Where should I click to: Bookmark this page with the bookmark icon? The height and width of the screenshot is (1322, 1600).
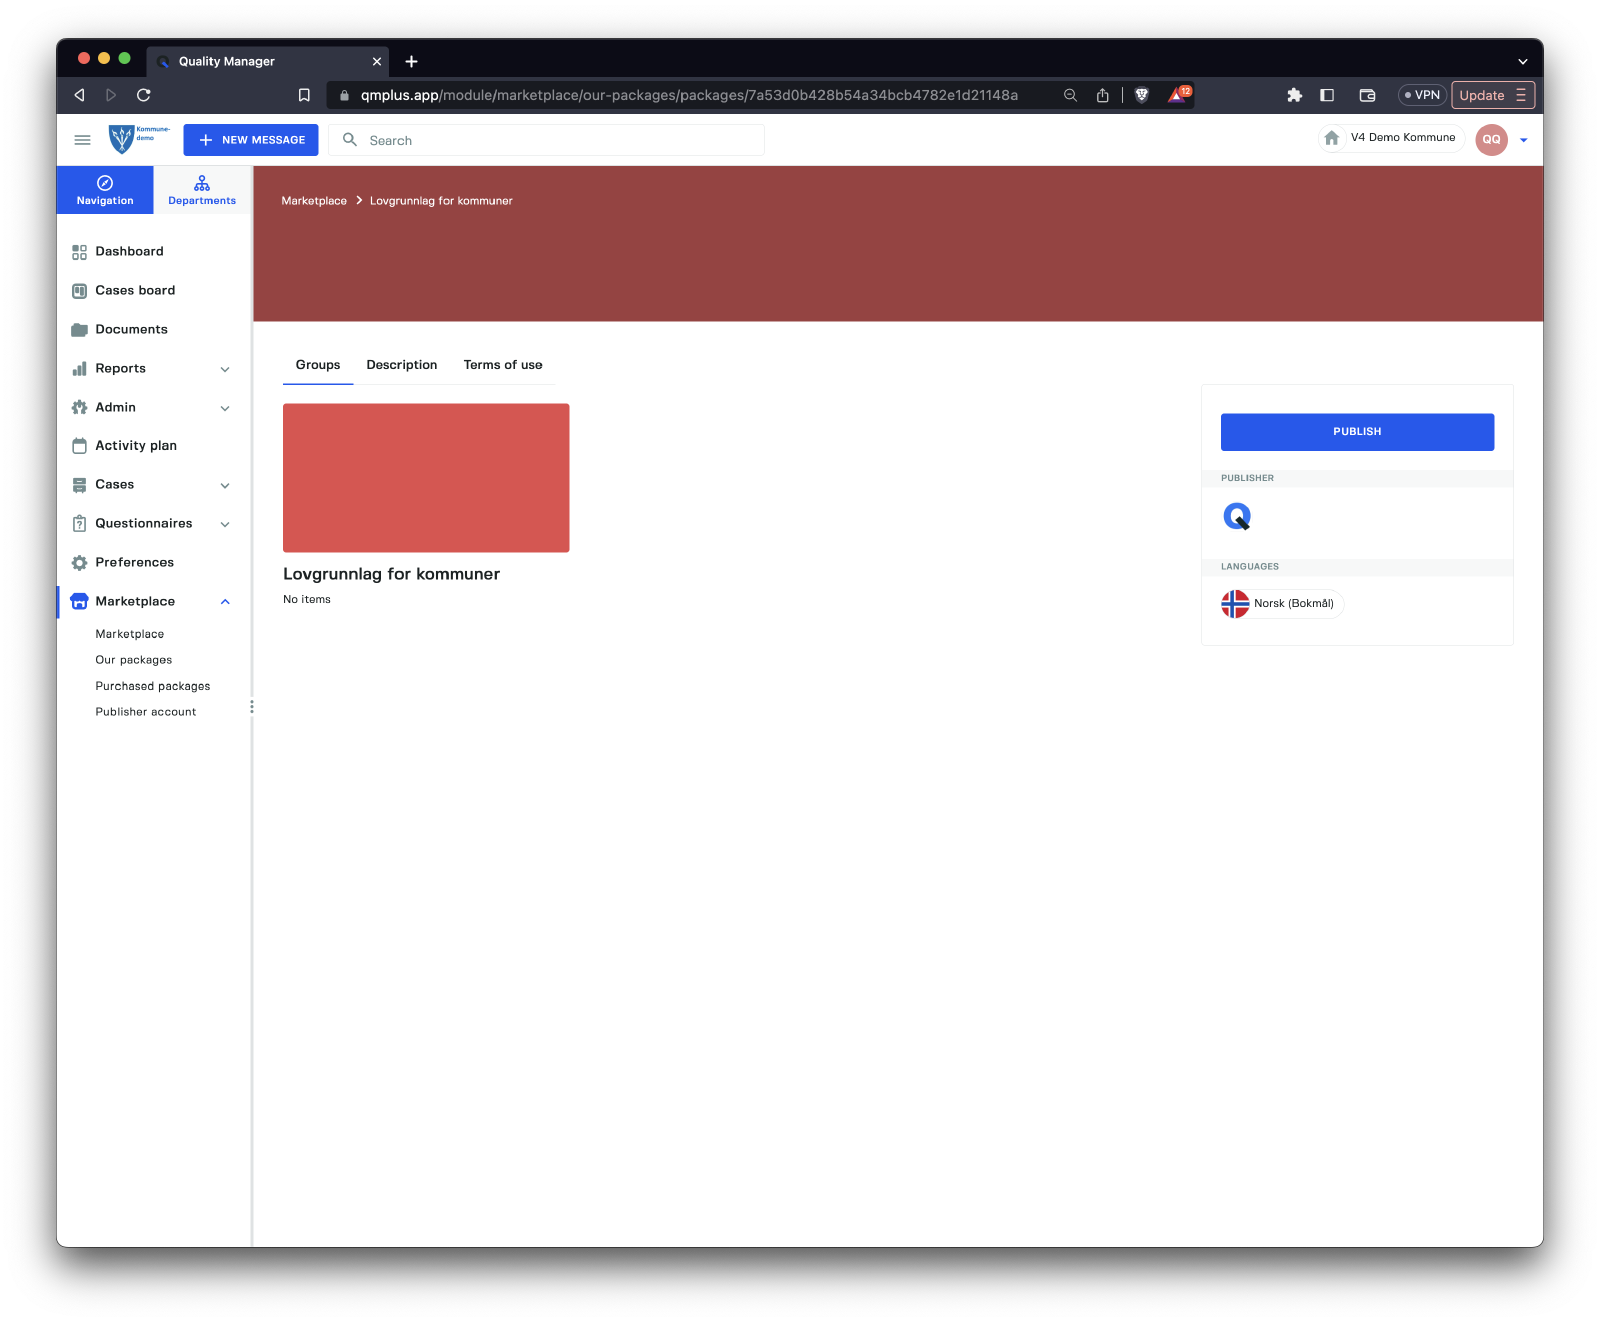pyautogui.click(x=304, y=95)
